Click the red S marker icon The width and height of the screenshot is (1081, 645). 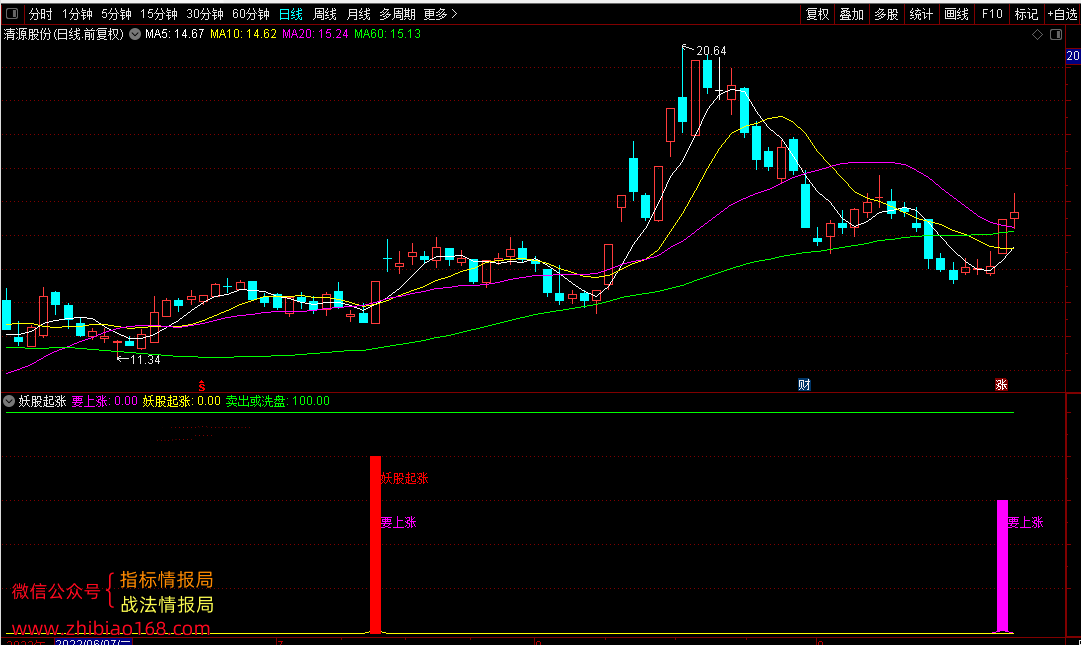(x=201, y=385)
